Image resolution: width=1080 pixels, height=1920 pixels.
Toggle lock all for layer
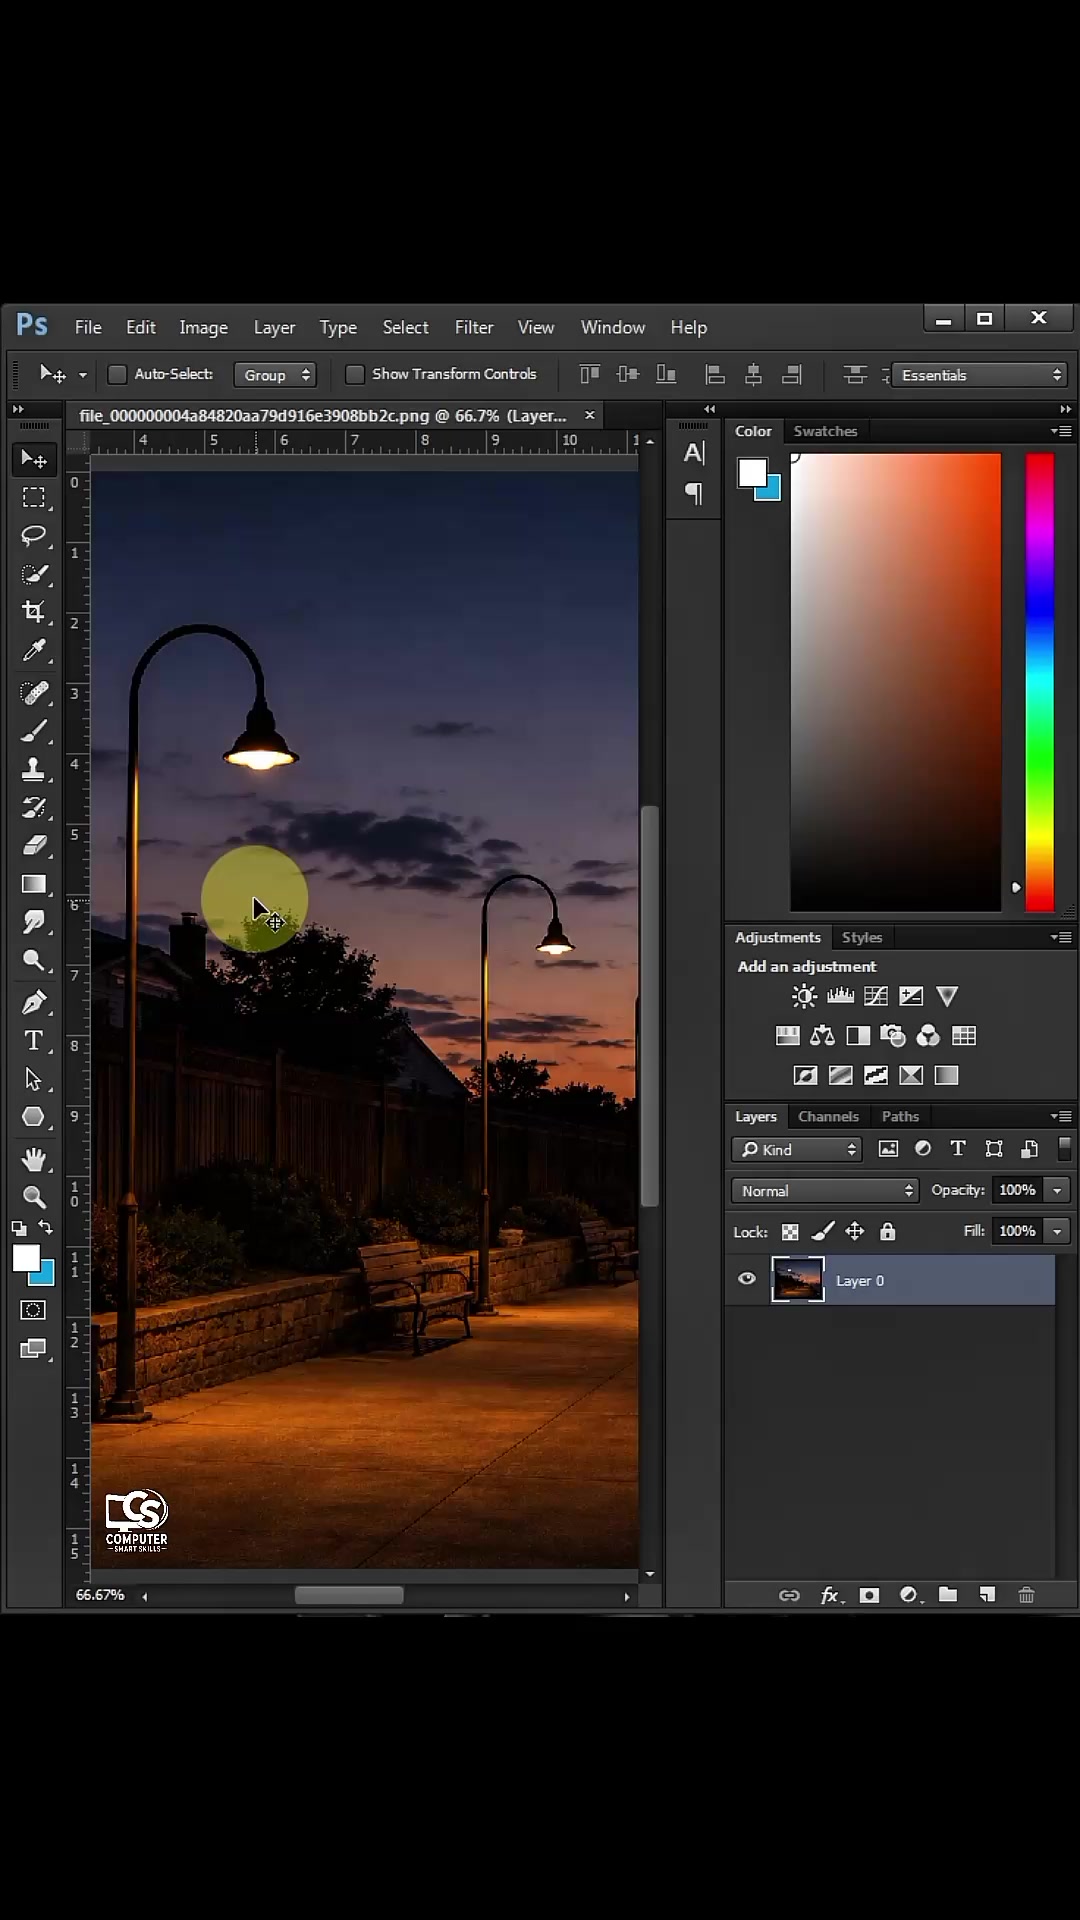point(888,1232)
